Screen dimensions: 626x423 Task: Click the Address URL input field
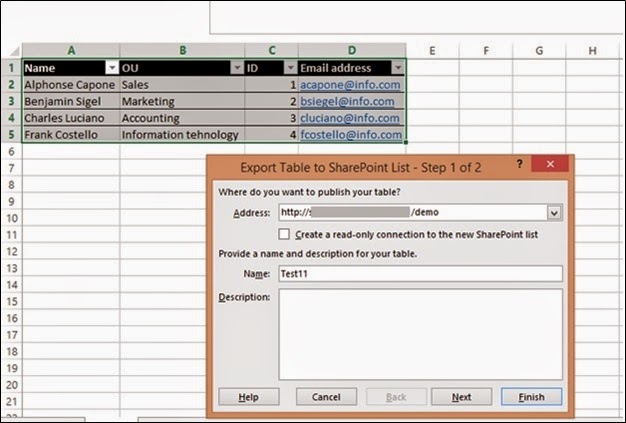[413, 213]
